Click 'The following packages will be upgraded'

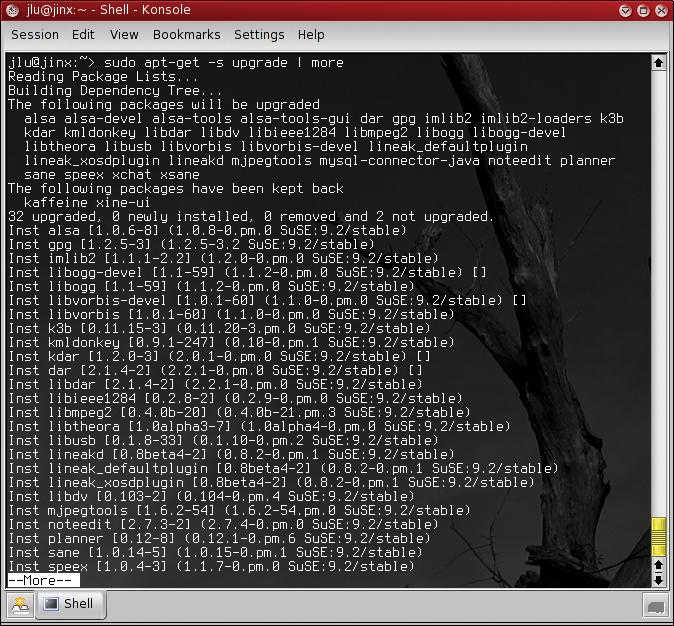tap(164, 105)
